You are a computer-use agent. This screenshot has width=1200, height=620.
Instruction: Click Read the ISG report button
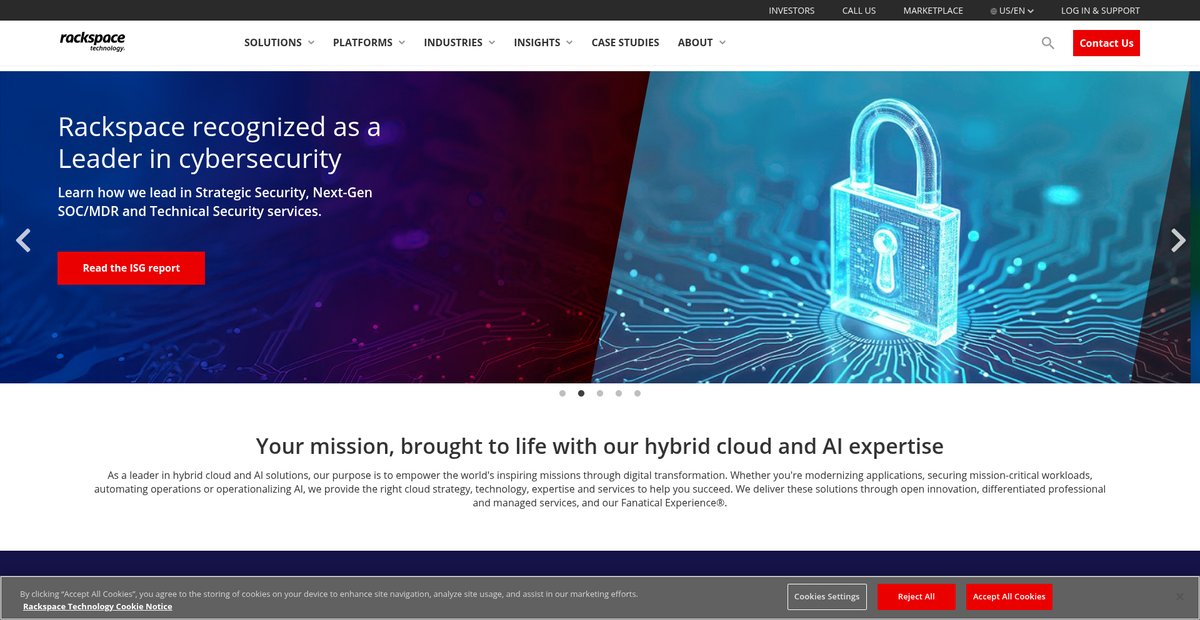click(131, 268)
